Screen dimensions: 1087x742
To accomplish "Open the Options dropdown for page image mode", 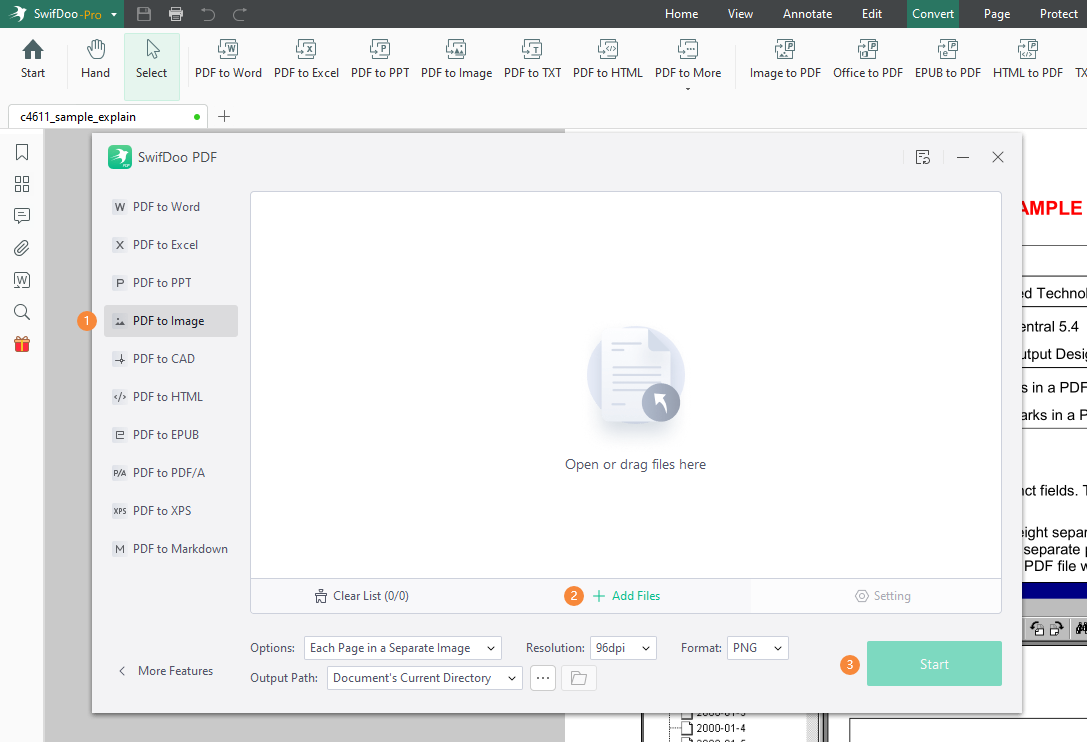I will (403, 648).
